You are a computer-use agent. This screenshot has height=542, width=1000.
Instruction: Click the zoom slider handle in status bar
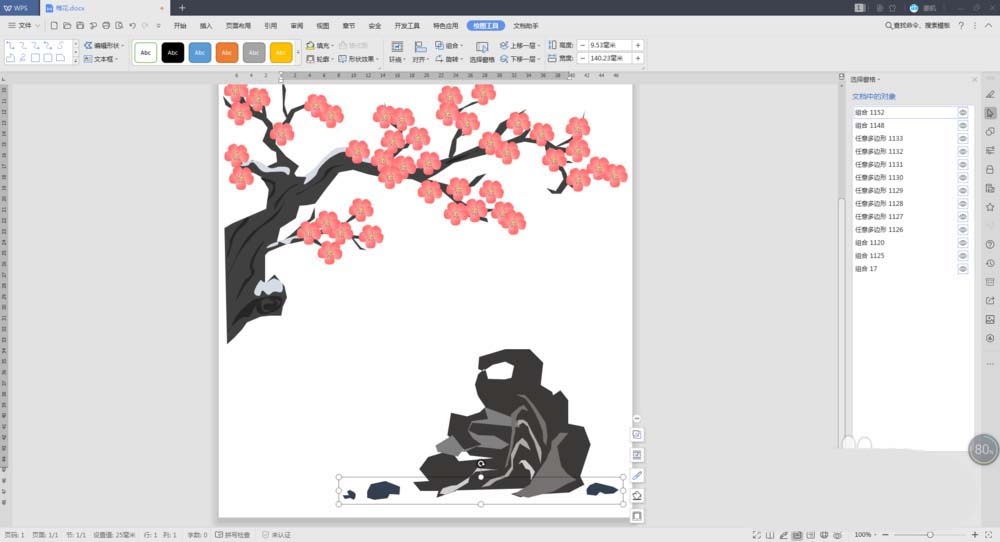click(x=930, y=534)
